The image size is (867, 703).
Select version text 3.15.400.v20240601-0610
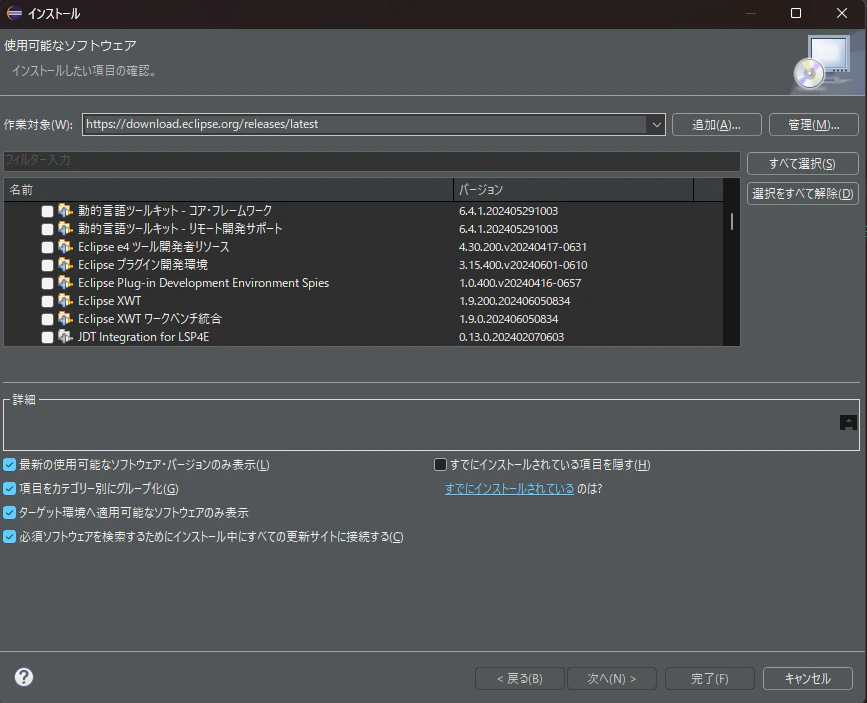tap(523, 265)
